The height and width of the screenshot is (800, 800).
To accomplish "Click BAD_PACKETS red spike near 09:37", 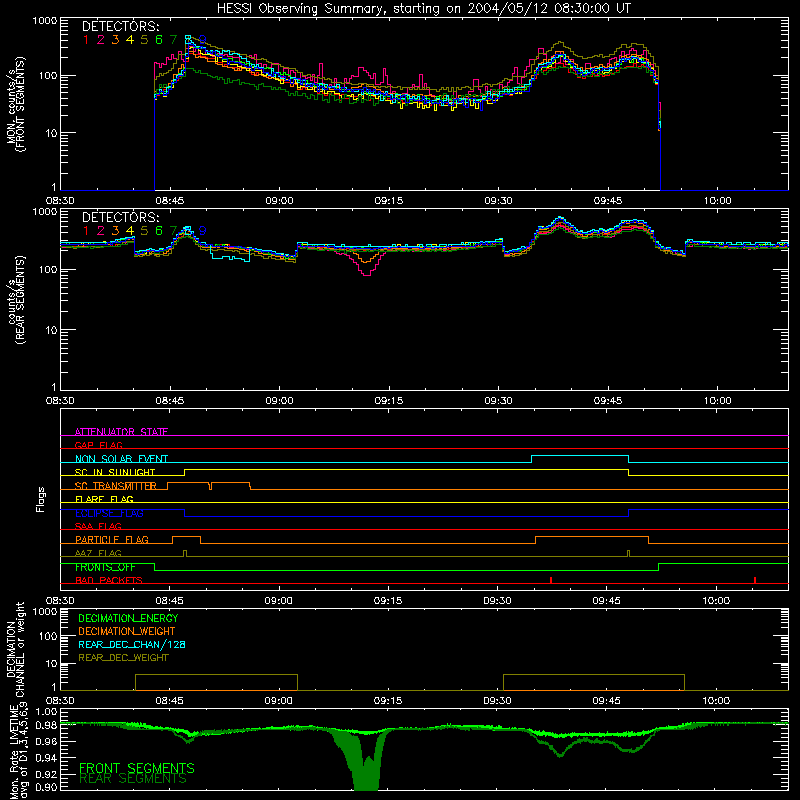I will click(x=551, y=580).
